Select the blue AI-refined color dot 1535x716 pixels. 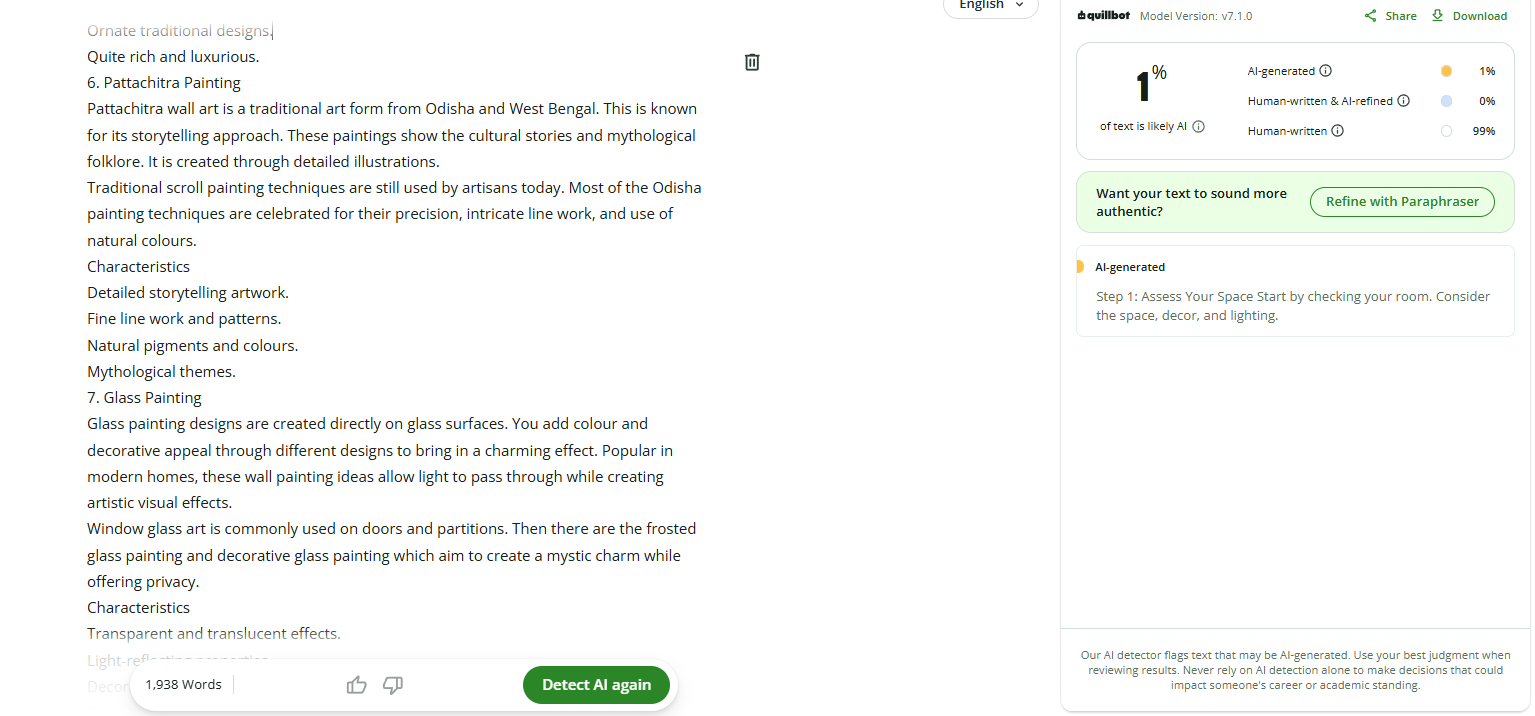(1446, 101)
